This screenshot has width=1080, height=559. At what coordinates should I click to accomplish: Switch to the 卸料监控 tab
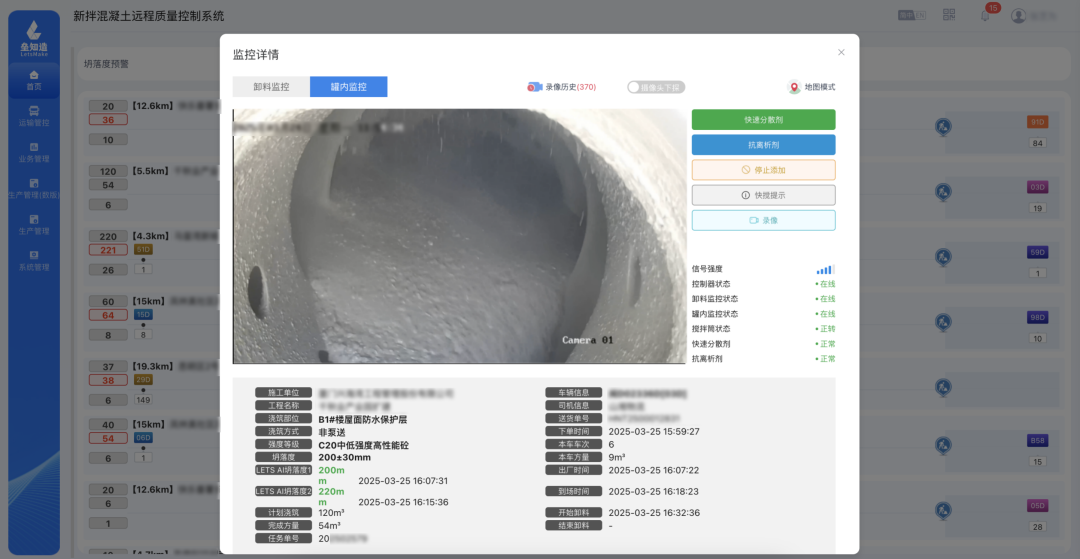(x=271, y=87)
